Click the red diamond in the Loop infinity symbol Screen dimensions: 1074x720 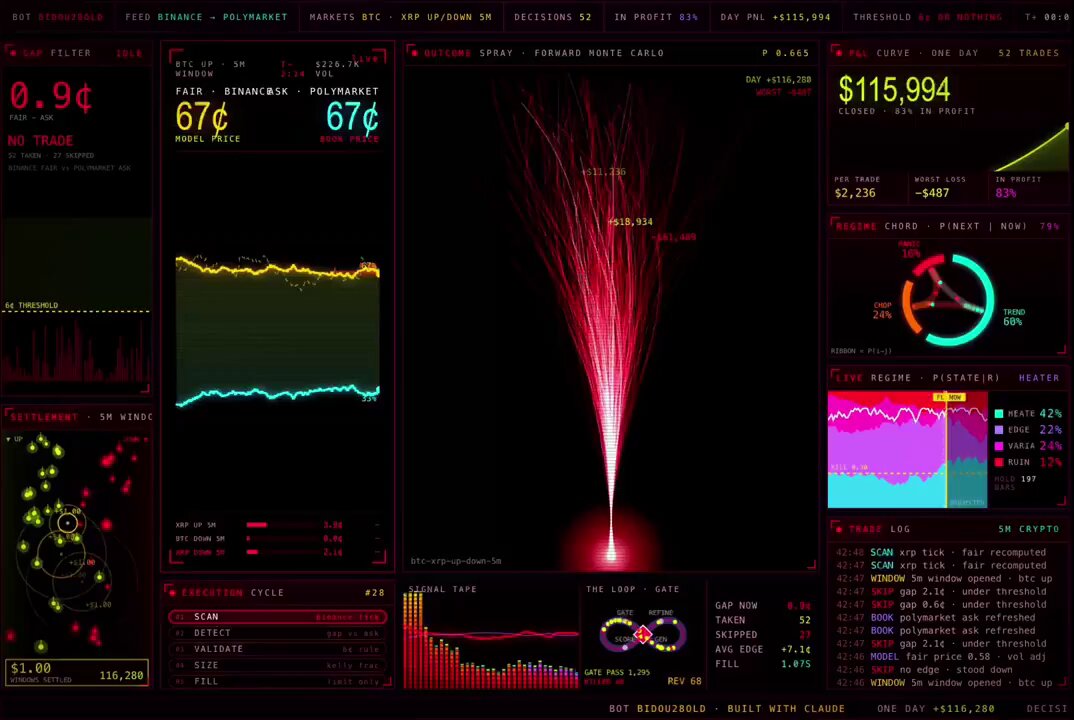[x=642, y=635]
